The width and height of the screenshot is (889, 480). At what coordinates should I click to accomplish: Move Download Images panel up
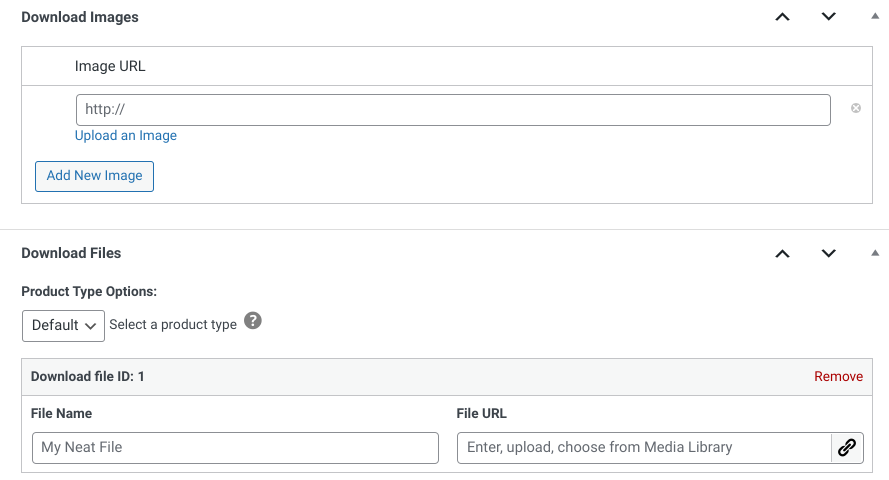click(782, 17)
